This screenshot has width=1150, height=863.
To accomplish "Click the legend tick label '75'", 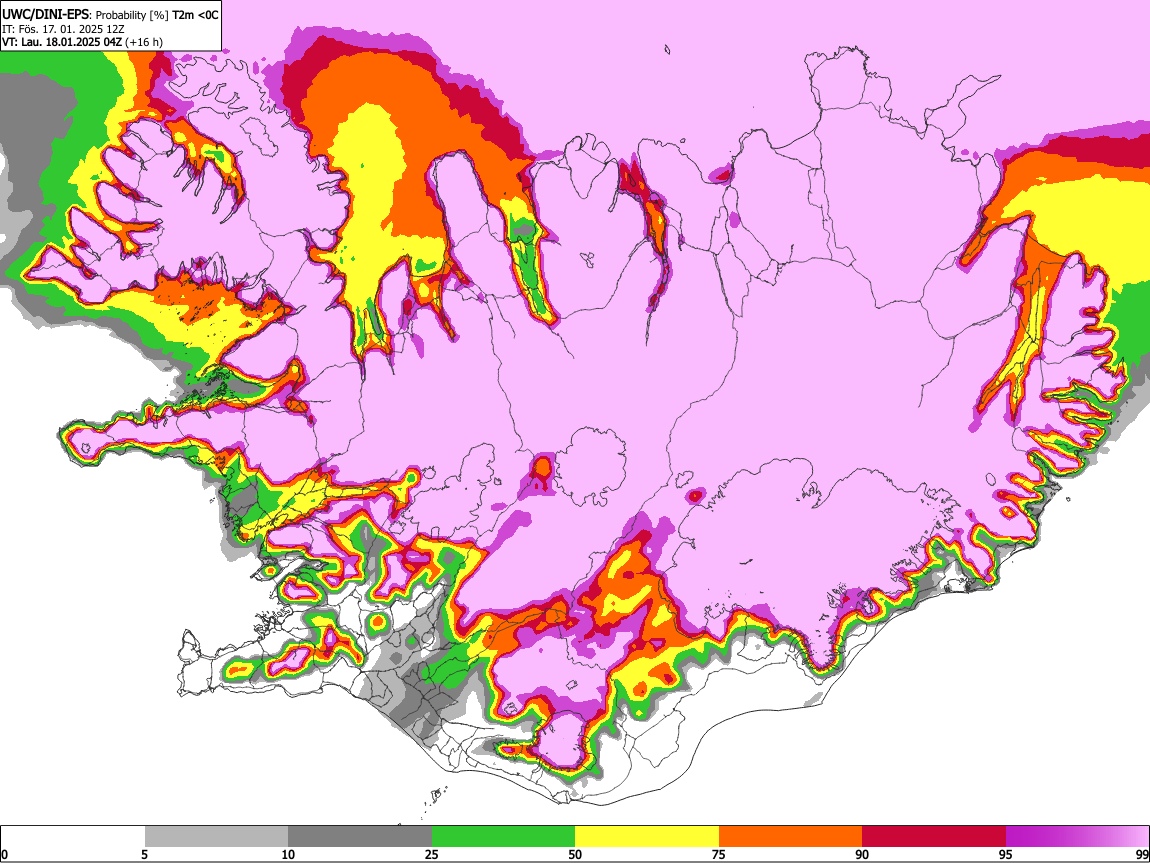I will point(719,855).
